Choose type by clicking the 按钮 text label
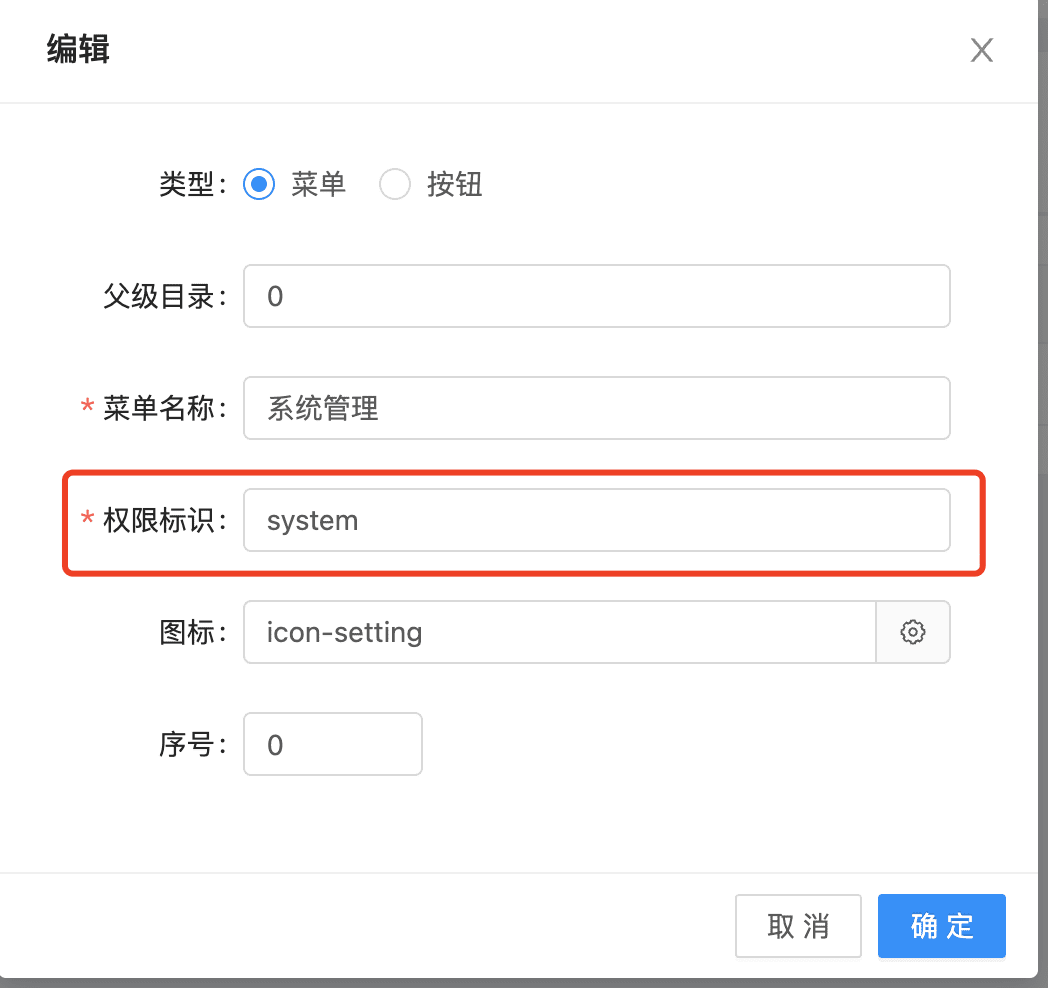1048x988 pixels. coord(454,184)
